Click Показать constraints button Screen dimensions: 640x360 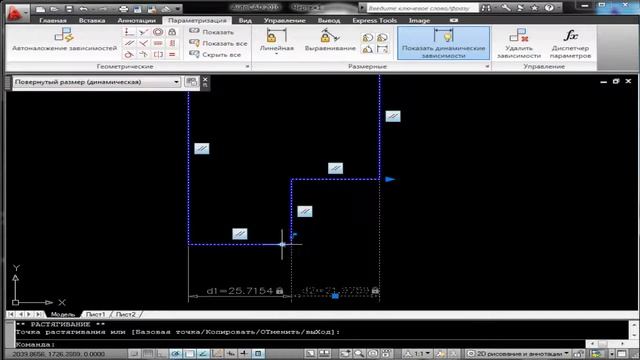pos(212,32)
